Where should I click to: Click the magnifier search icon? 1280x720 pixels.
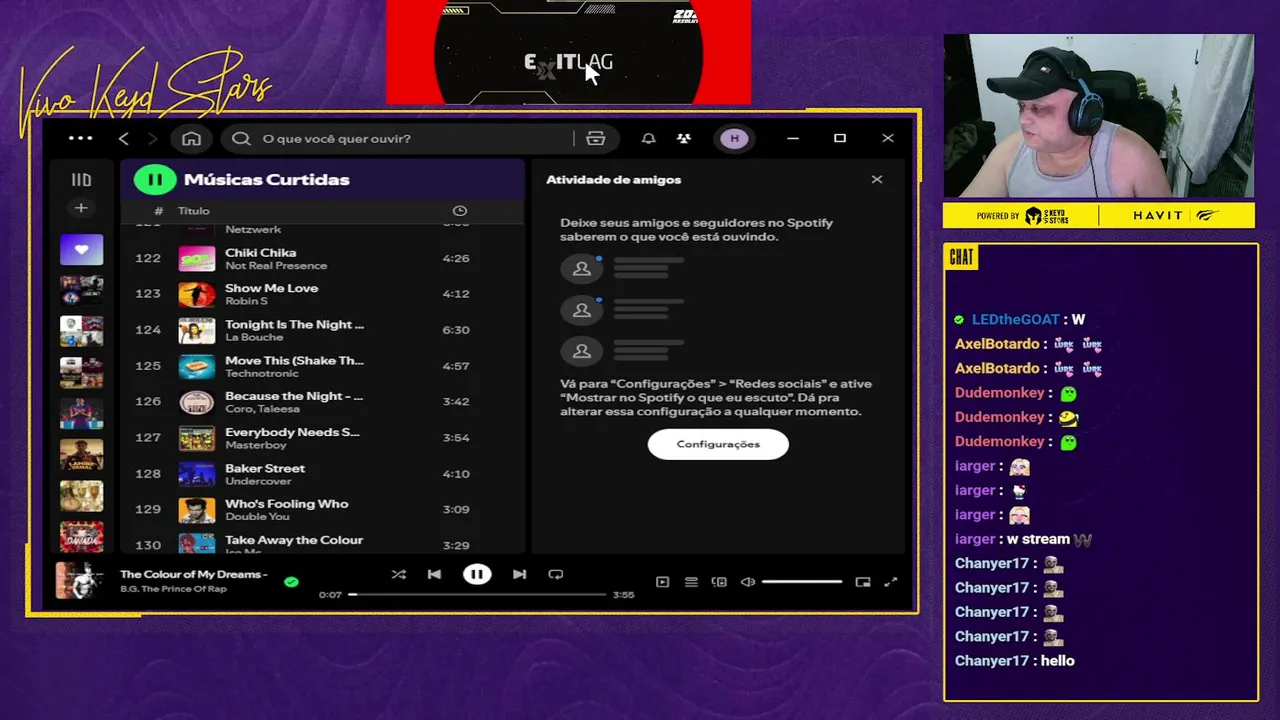[x=241, y=139]
